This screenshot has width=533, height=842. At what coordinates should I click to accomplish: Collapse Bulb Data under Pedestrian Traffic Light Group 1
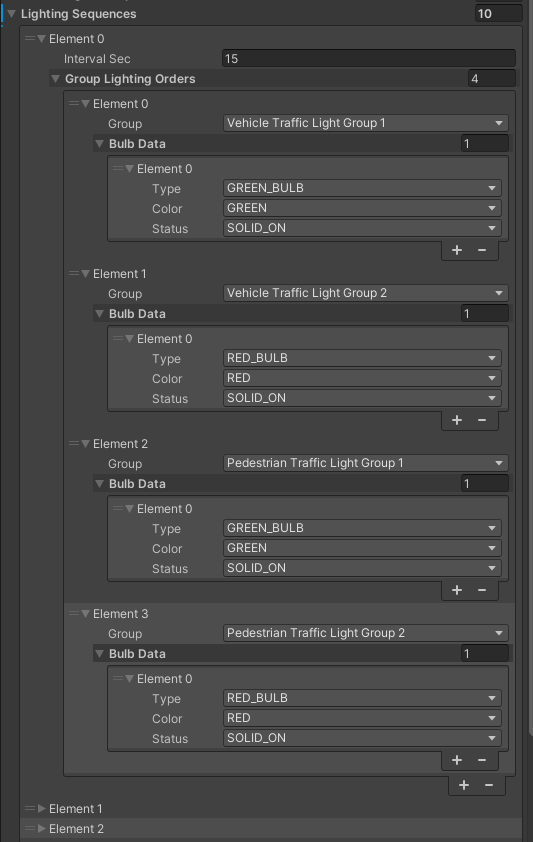(99, 484)
